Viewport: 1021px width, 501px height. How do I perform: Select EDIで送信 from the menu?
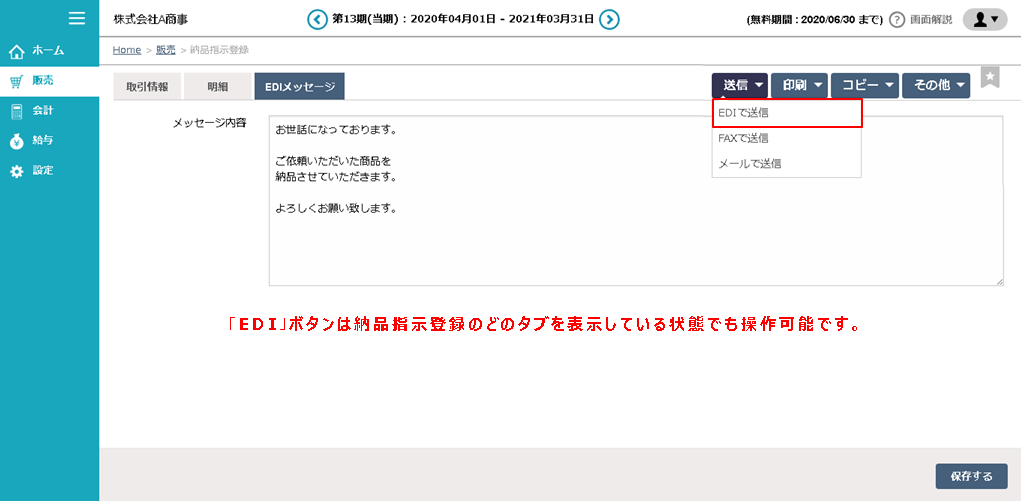[786, 113]
